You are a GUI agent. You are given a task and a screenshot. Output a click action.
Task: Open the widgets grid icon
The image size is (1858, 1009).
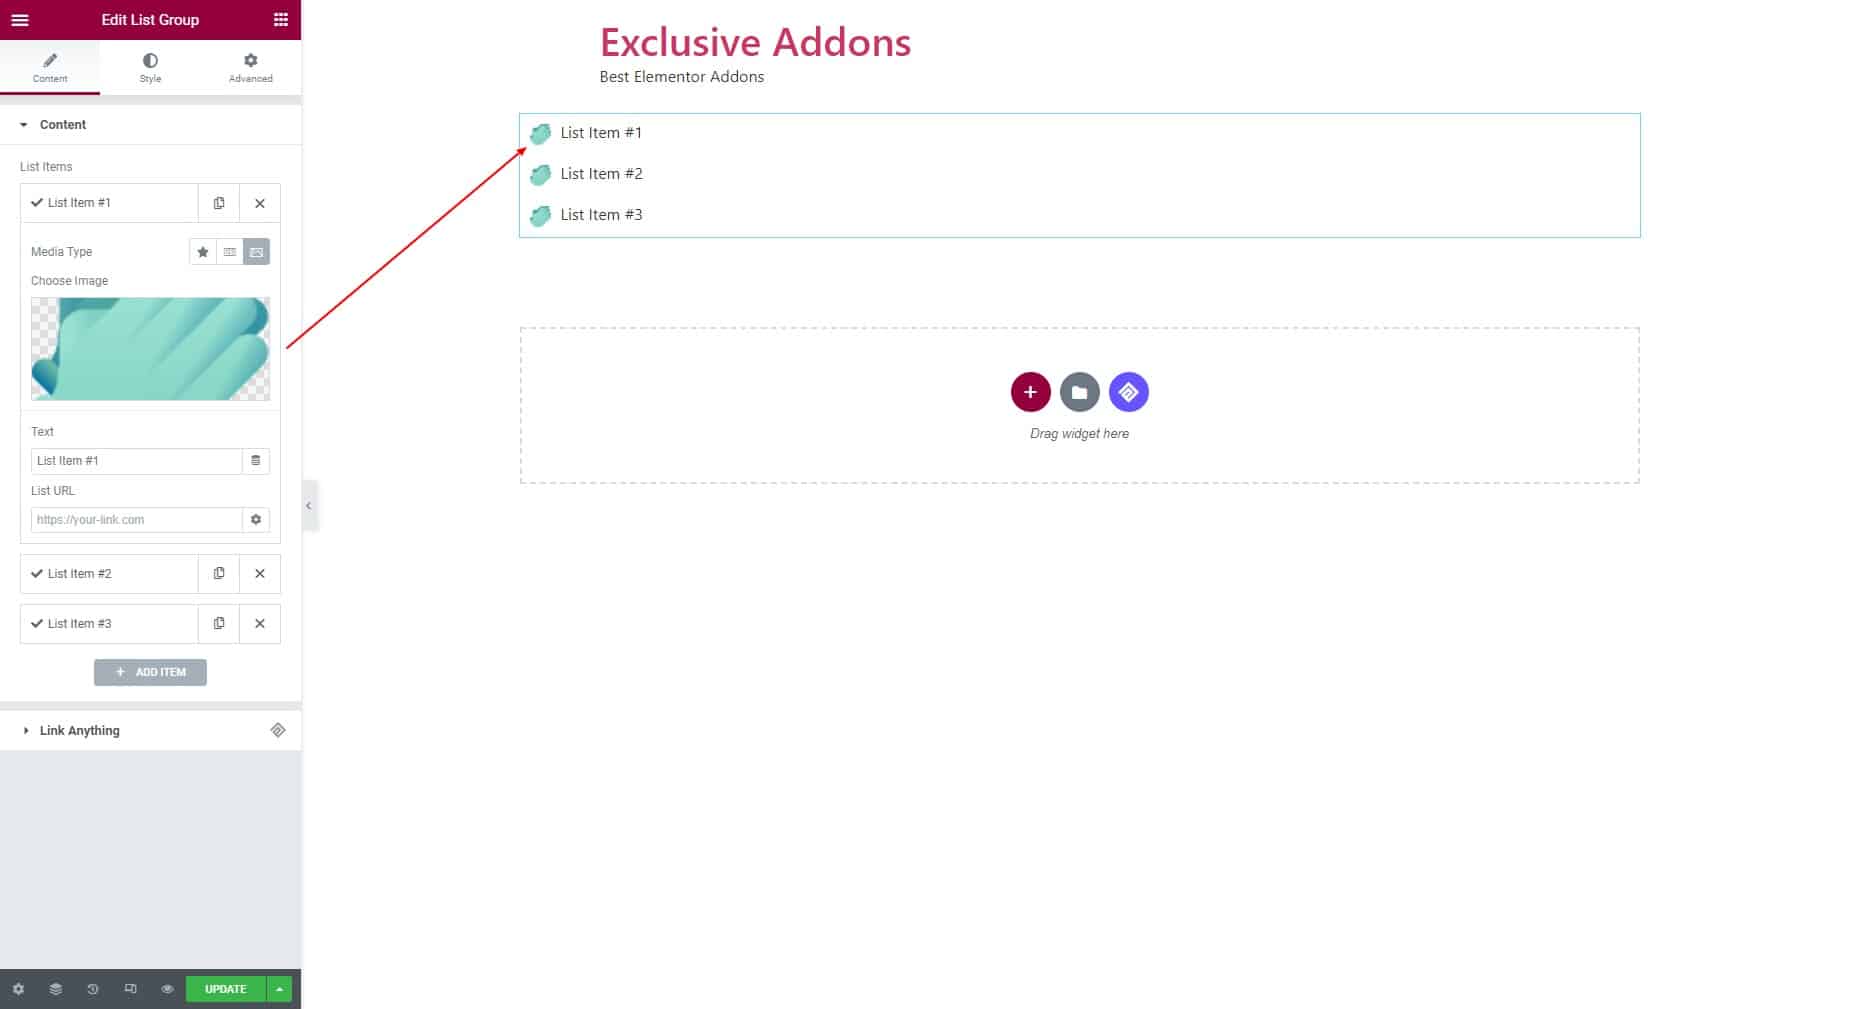281,20
